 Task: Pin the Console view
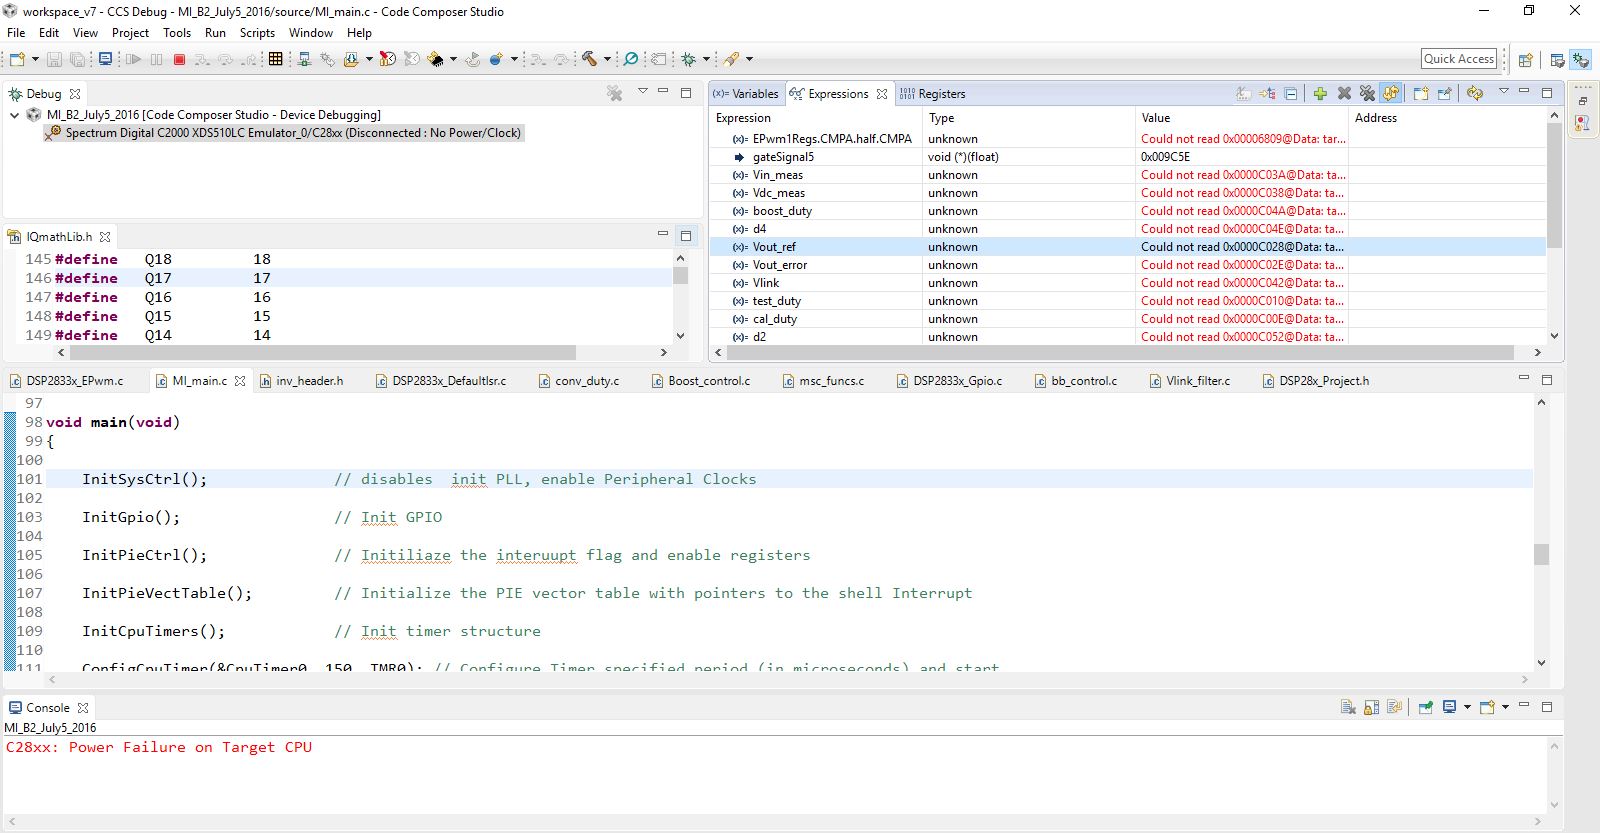click(x=1425, y=708)
